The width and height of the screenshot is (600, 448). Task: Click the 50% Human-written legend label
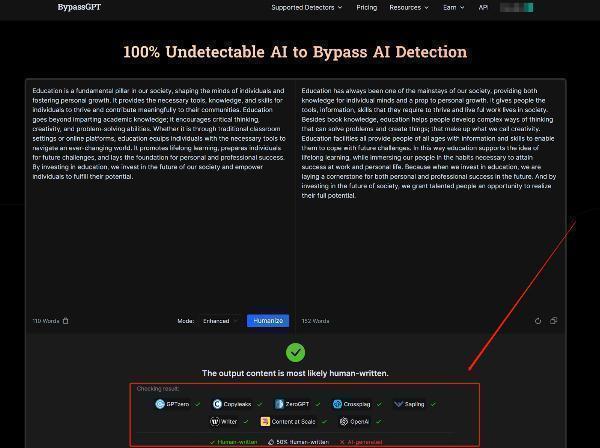pyautogui.click(x=298, y=442)
